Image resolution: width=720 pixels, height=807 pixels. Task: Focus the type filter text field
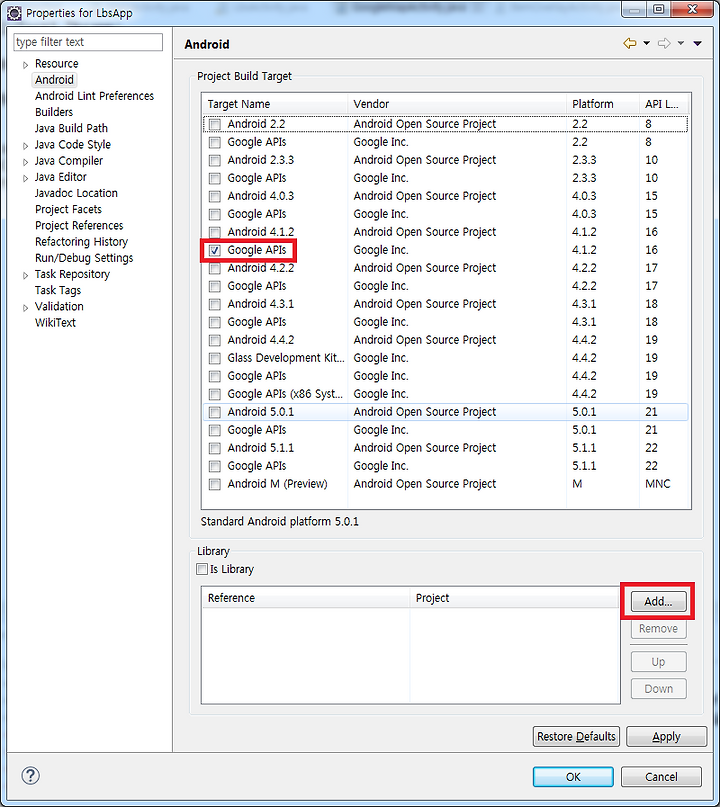[x=88, y=42]
